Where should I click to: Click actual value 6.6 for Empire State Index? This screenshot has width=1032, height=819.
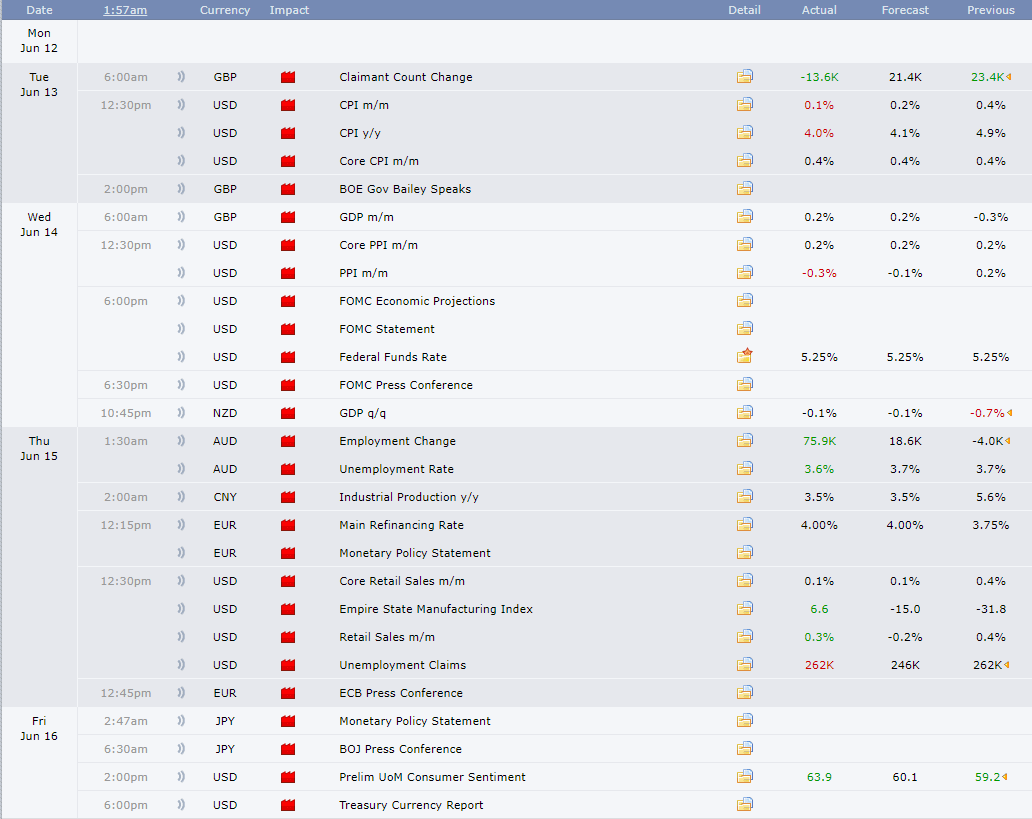[819, 609]
